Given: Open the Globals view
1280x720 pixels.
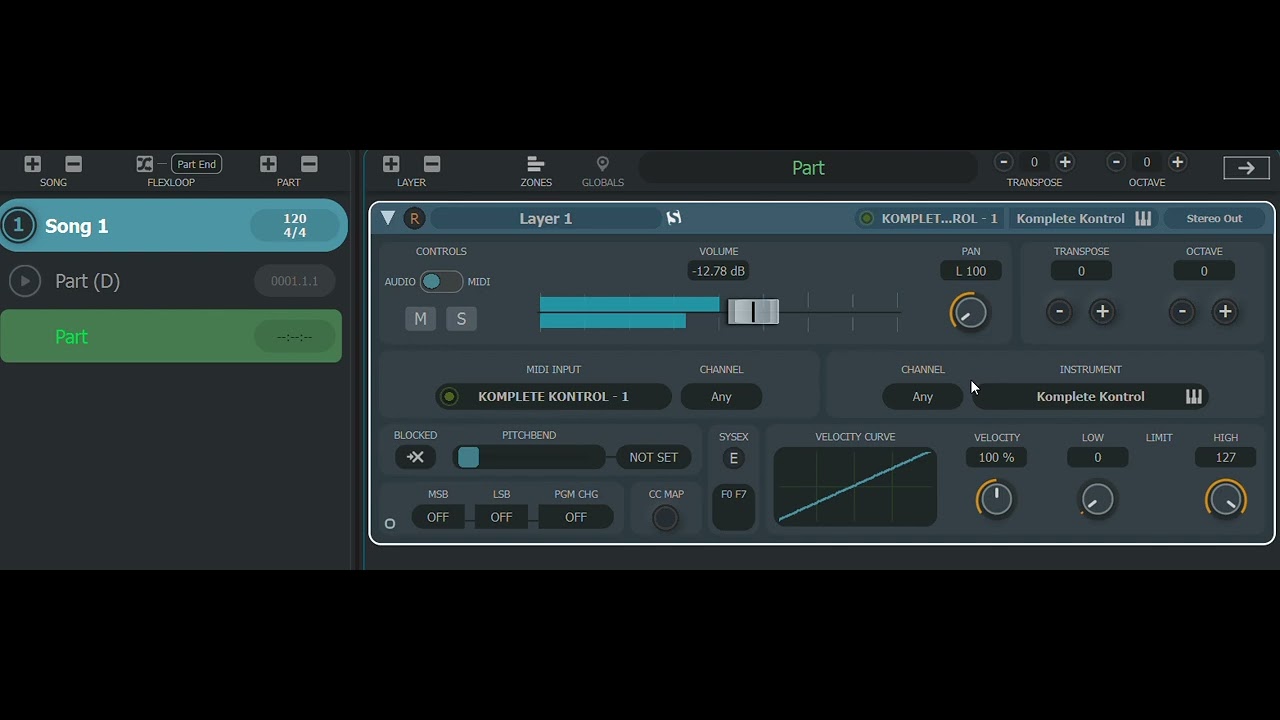Looking at the screenshot, I should (x=603, y=170).
